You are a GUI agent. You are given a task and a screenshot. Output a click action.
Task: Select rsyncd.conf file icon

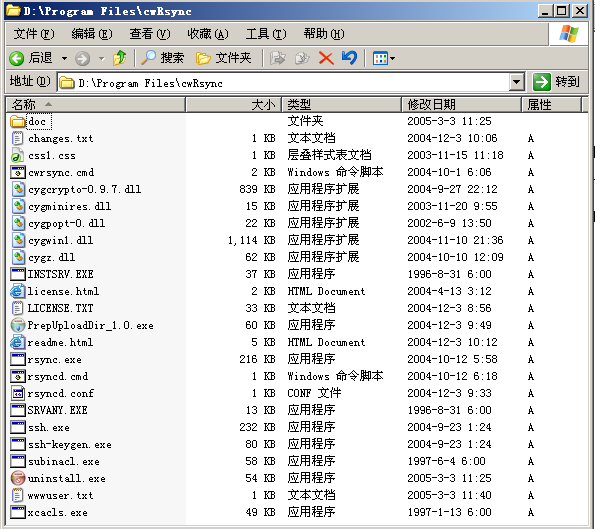click(x=17, y=393)
